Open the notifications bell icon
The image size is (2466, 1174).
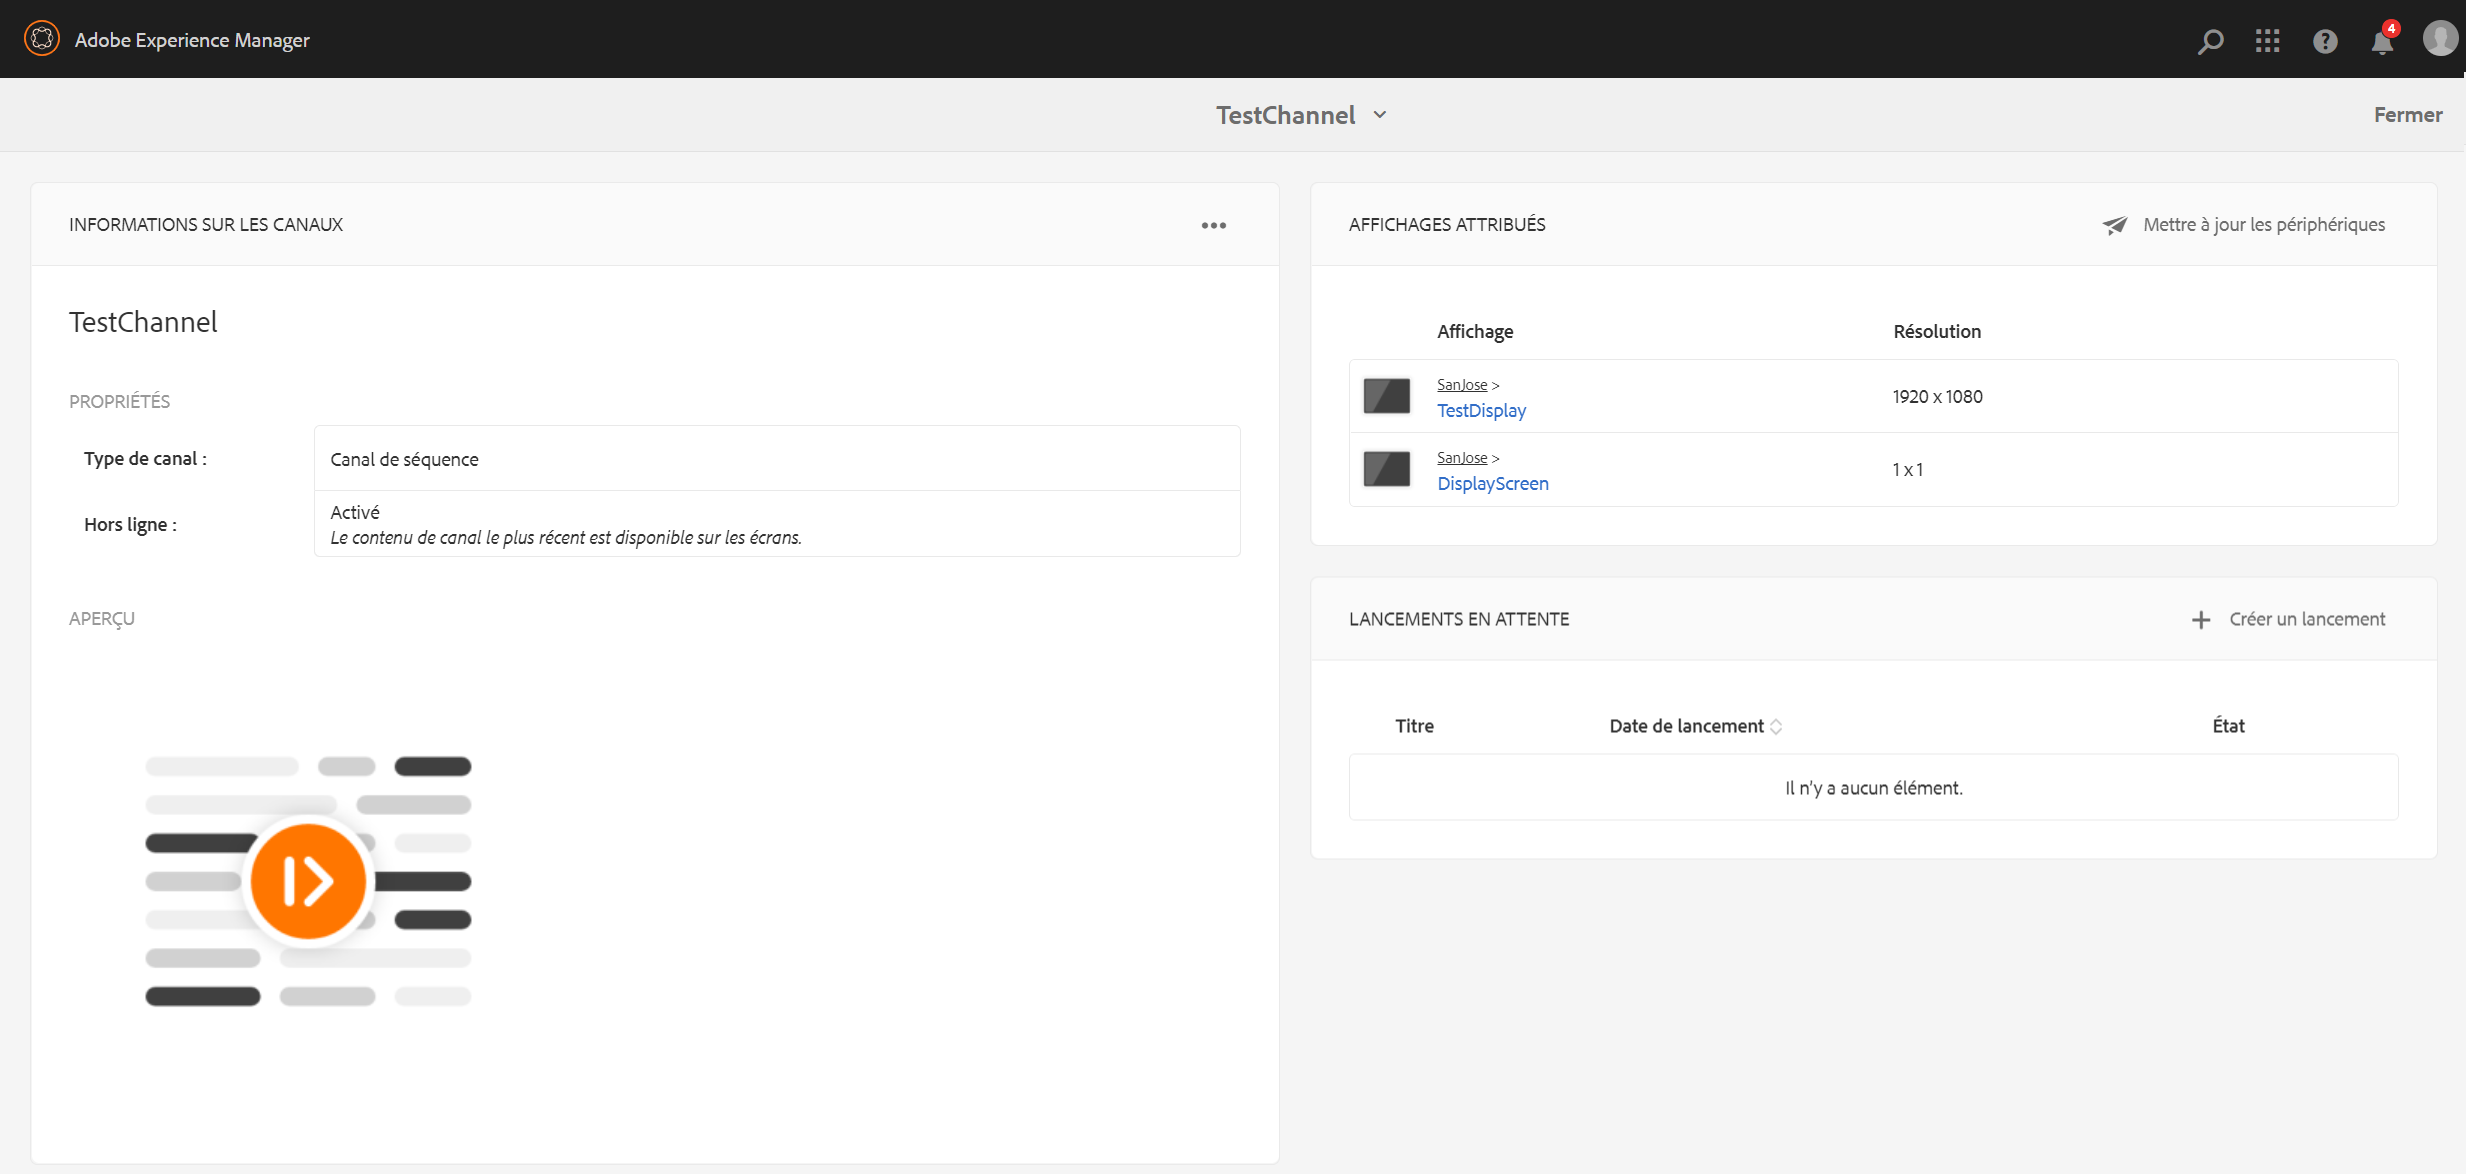click(2382, 42)
